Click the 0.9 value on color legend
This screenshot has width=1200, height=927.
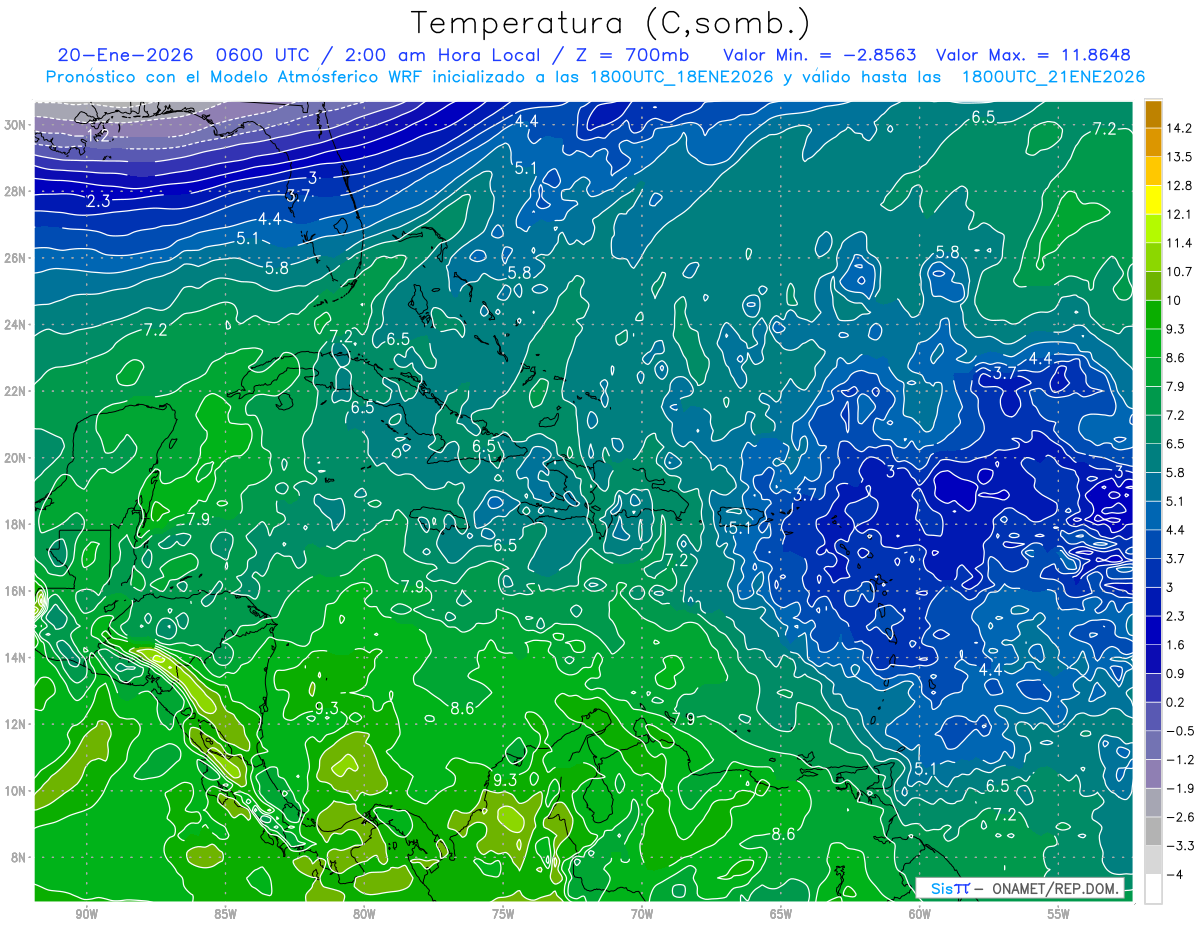tap(1177, 673)
